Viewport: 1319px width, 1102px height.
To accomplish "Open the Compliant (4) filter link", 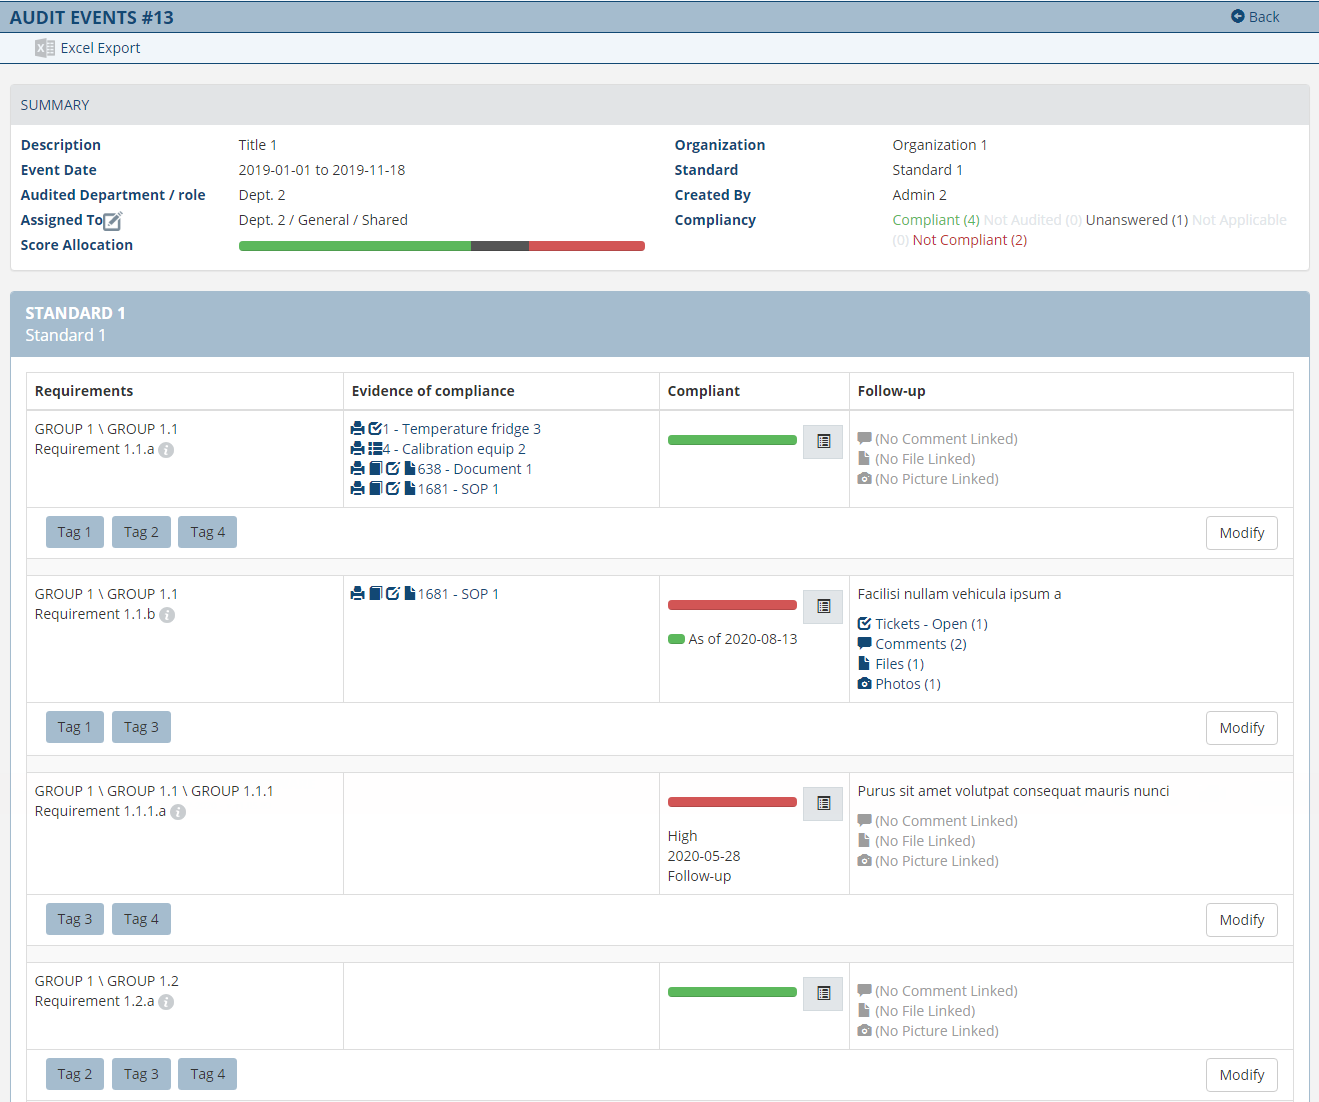I will (935, 219).
